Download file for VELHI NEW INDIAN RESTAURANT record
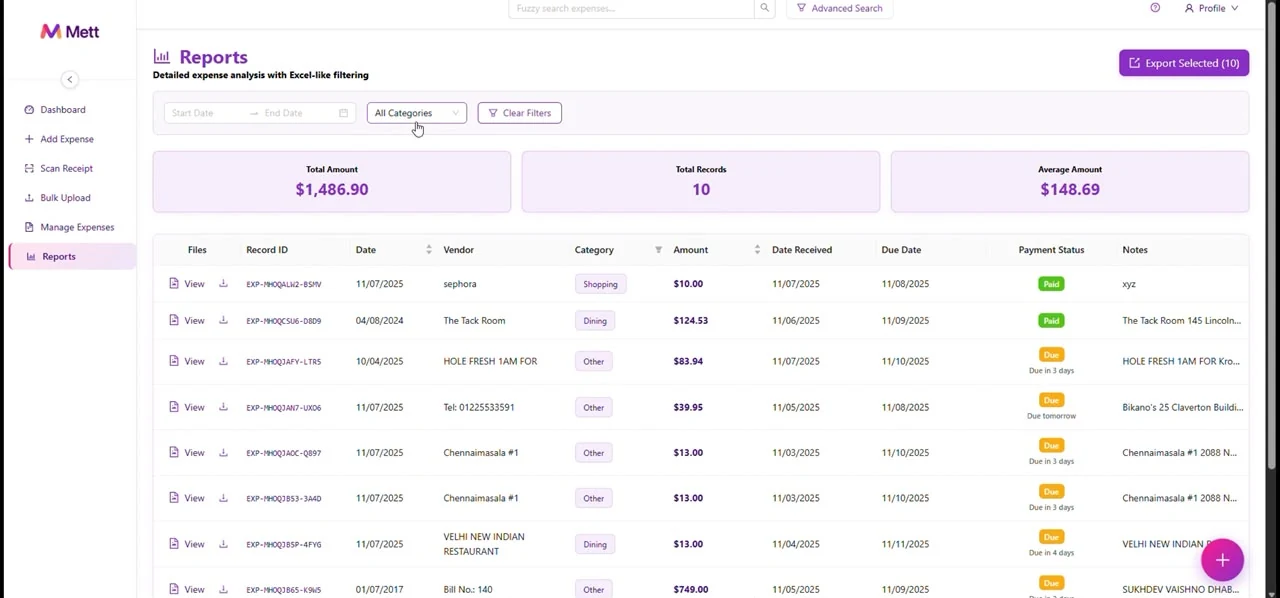The height and width of the screenshot is (598, 1280). tap(223, 544)
